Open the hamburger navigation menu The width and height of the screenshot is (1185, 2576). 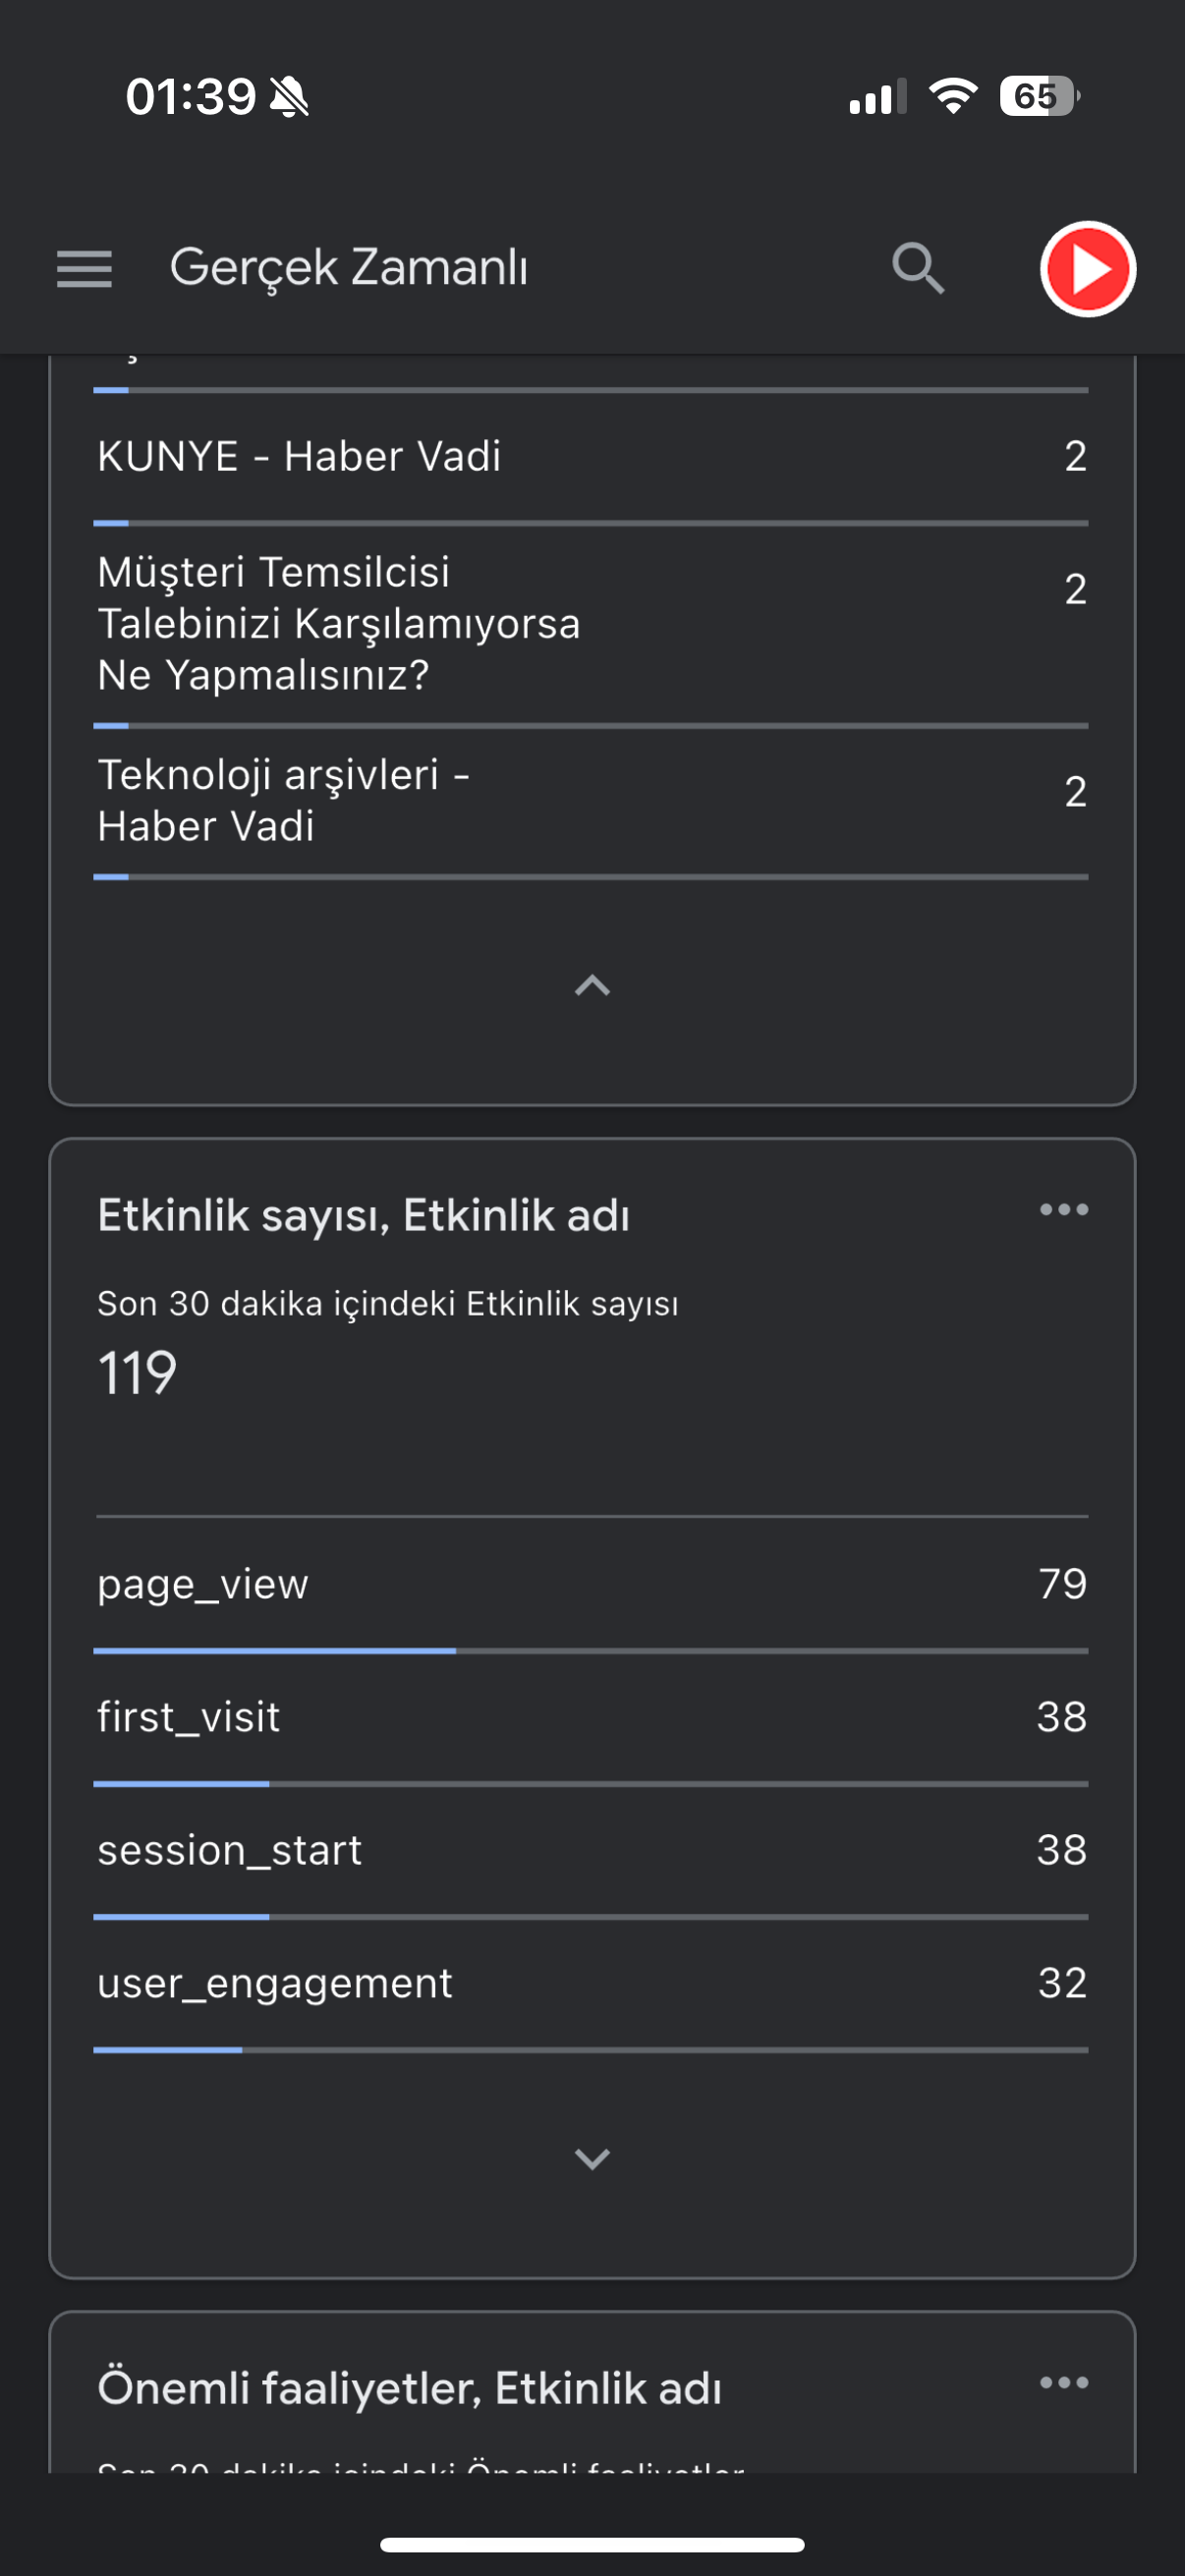(84, 269)
